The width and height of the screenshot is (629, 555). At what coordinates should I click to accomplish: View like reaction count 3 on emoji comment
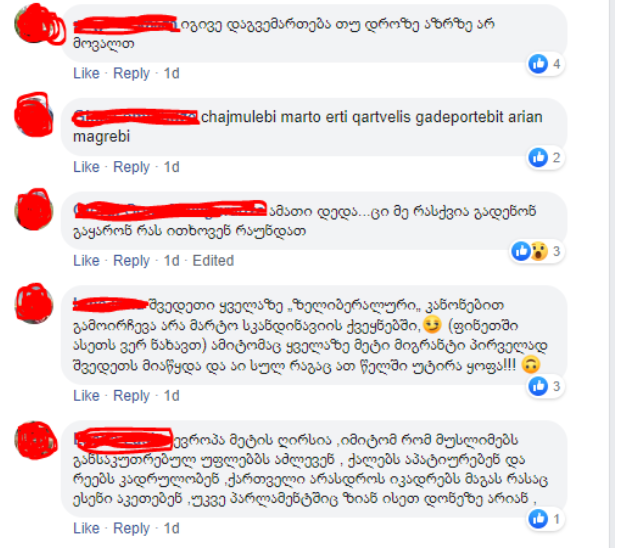pos(546,386)
